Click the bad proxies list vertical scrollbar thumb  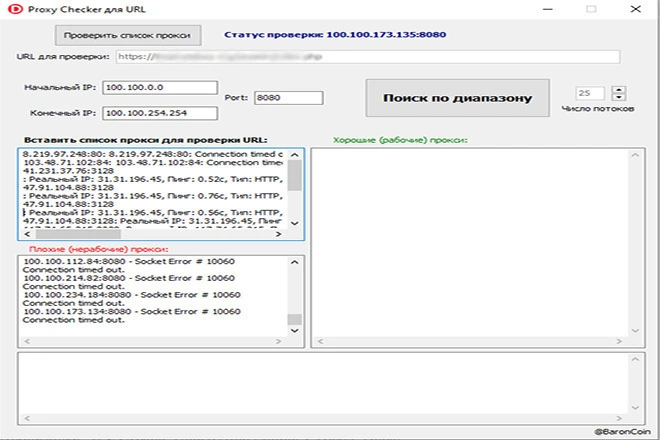[x=295, y=322]
